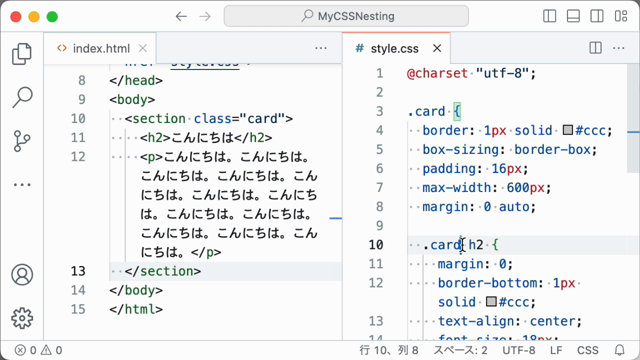This screenshot has width=640, height=360.
Task: Open errors and warnings problems indicator
Action: pyautogui.click(x=38, y=350)
